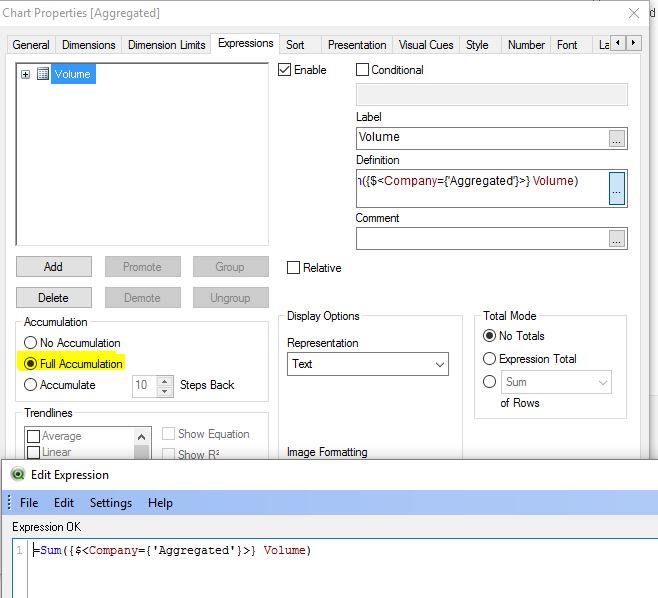Check the Linear trendline checkbox
Image resolution: width=658 pixels, height=598 pixels.
pyautogui.click(x=34, y=452)
